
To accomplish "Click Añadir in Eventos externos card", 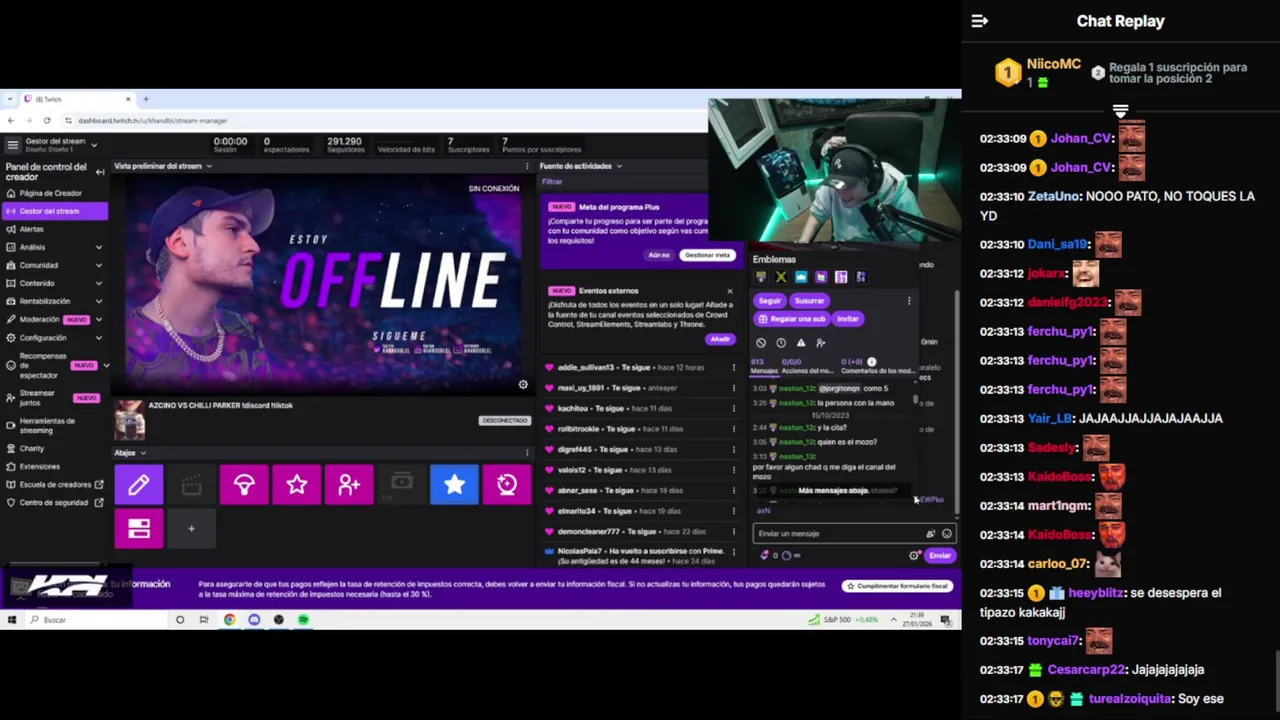I will [x=720, y=339].
